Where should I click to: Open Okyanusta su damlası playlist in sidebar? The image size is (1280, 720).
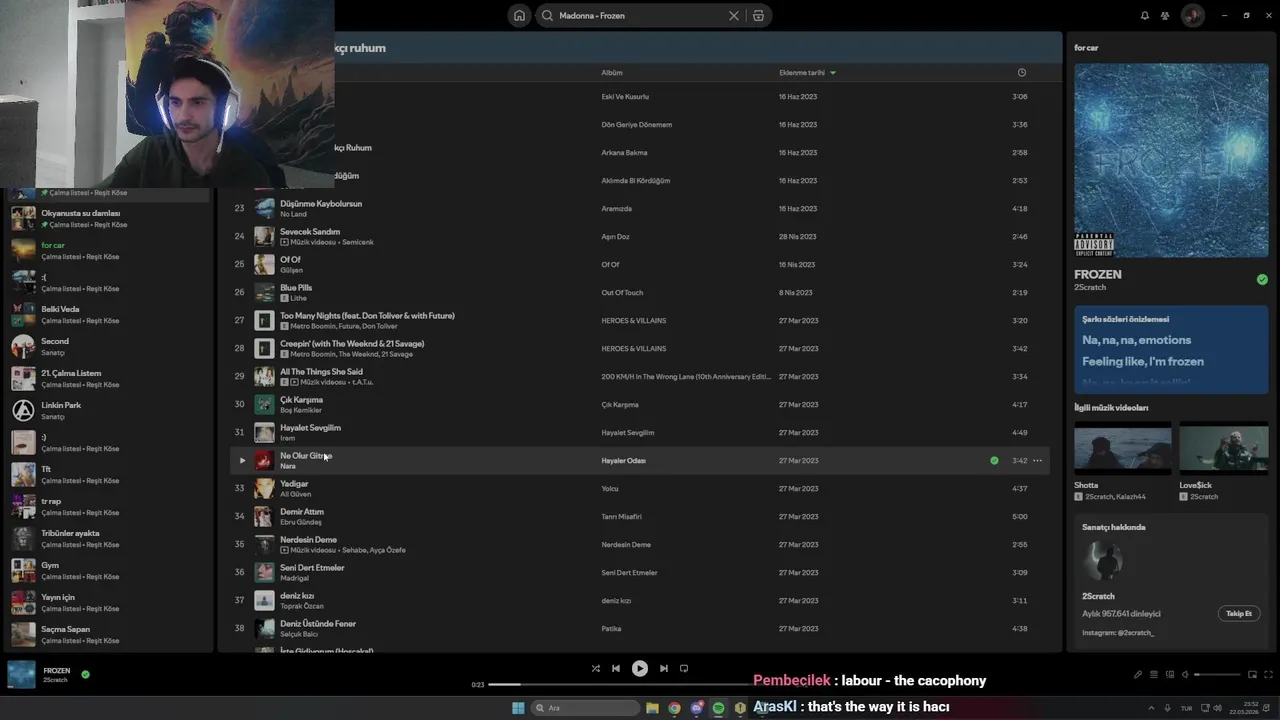pyautogui.click(x=108, y=218)
